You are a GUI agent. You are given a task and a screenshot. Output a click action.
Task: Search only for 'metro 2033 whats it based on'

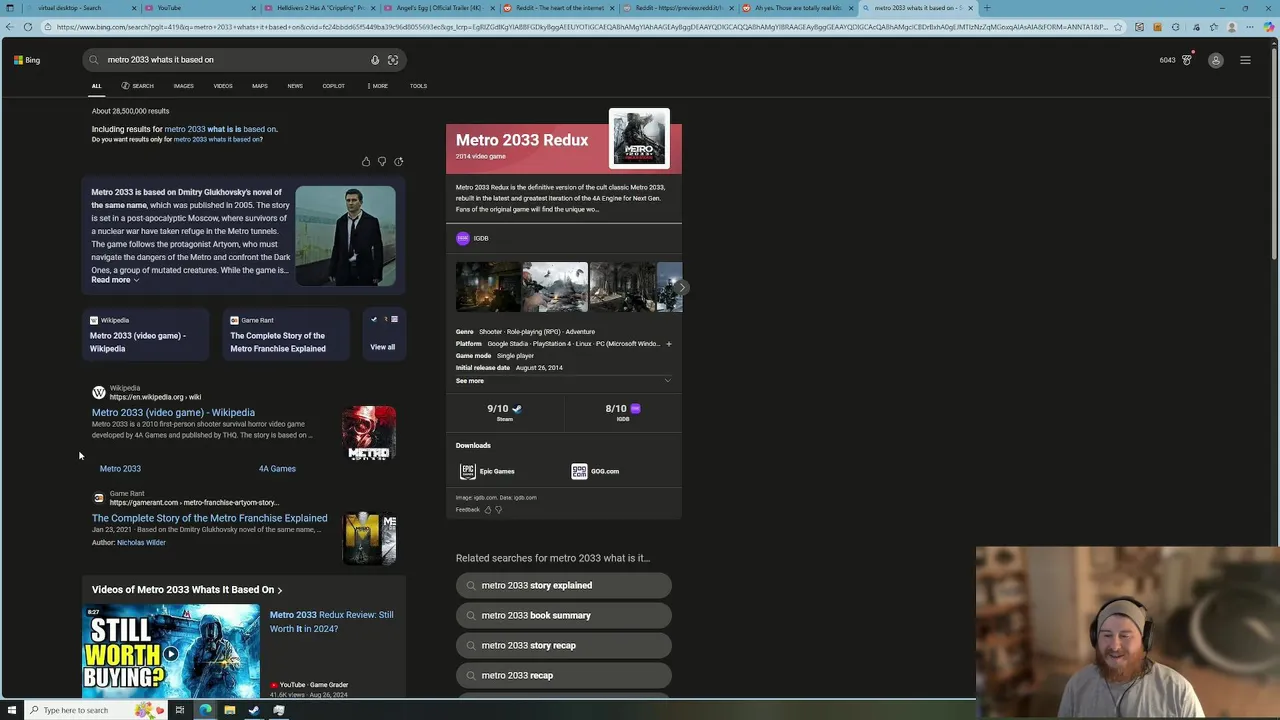click(216, 140)
